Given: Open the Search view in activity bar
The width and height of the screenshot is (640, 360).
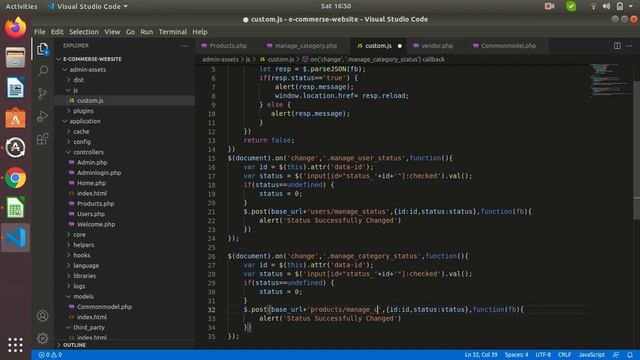Looking at the screenshot, I should (43, 71).
